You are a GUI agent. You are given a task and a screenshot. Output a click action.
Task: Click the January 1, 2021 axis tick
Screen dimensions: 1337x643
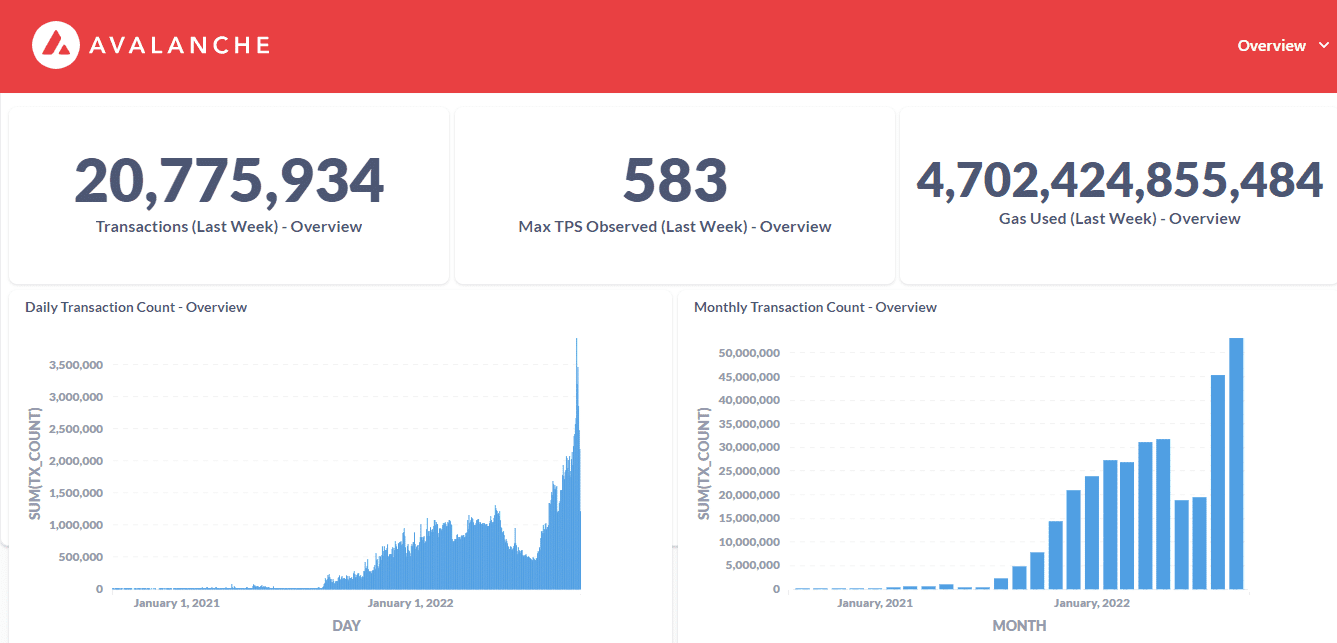[176, 603]
